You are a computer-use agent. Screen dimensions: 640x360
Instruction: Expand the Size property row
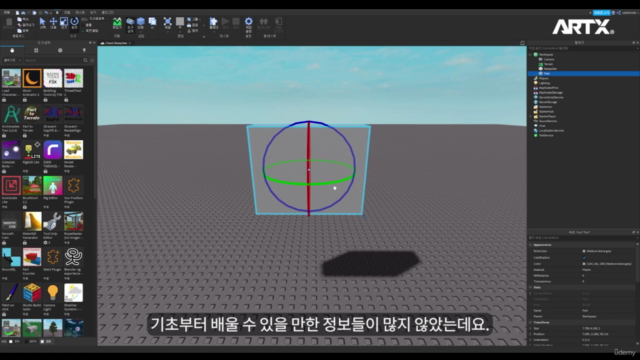[x=531, y=328]
